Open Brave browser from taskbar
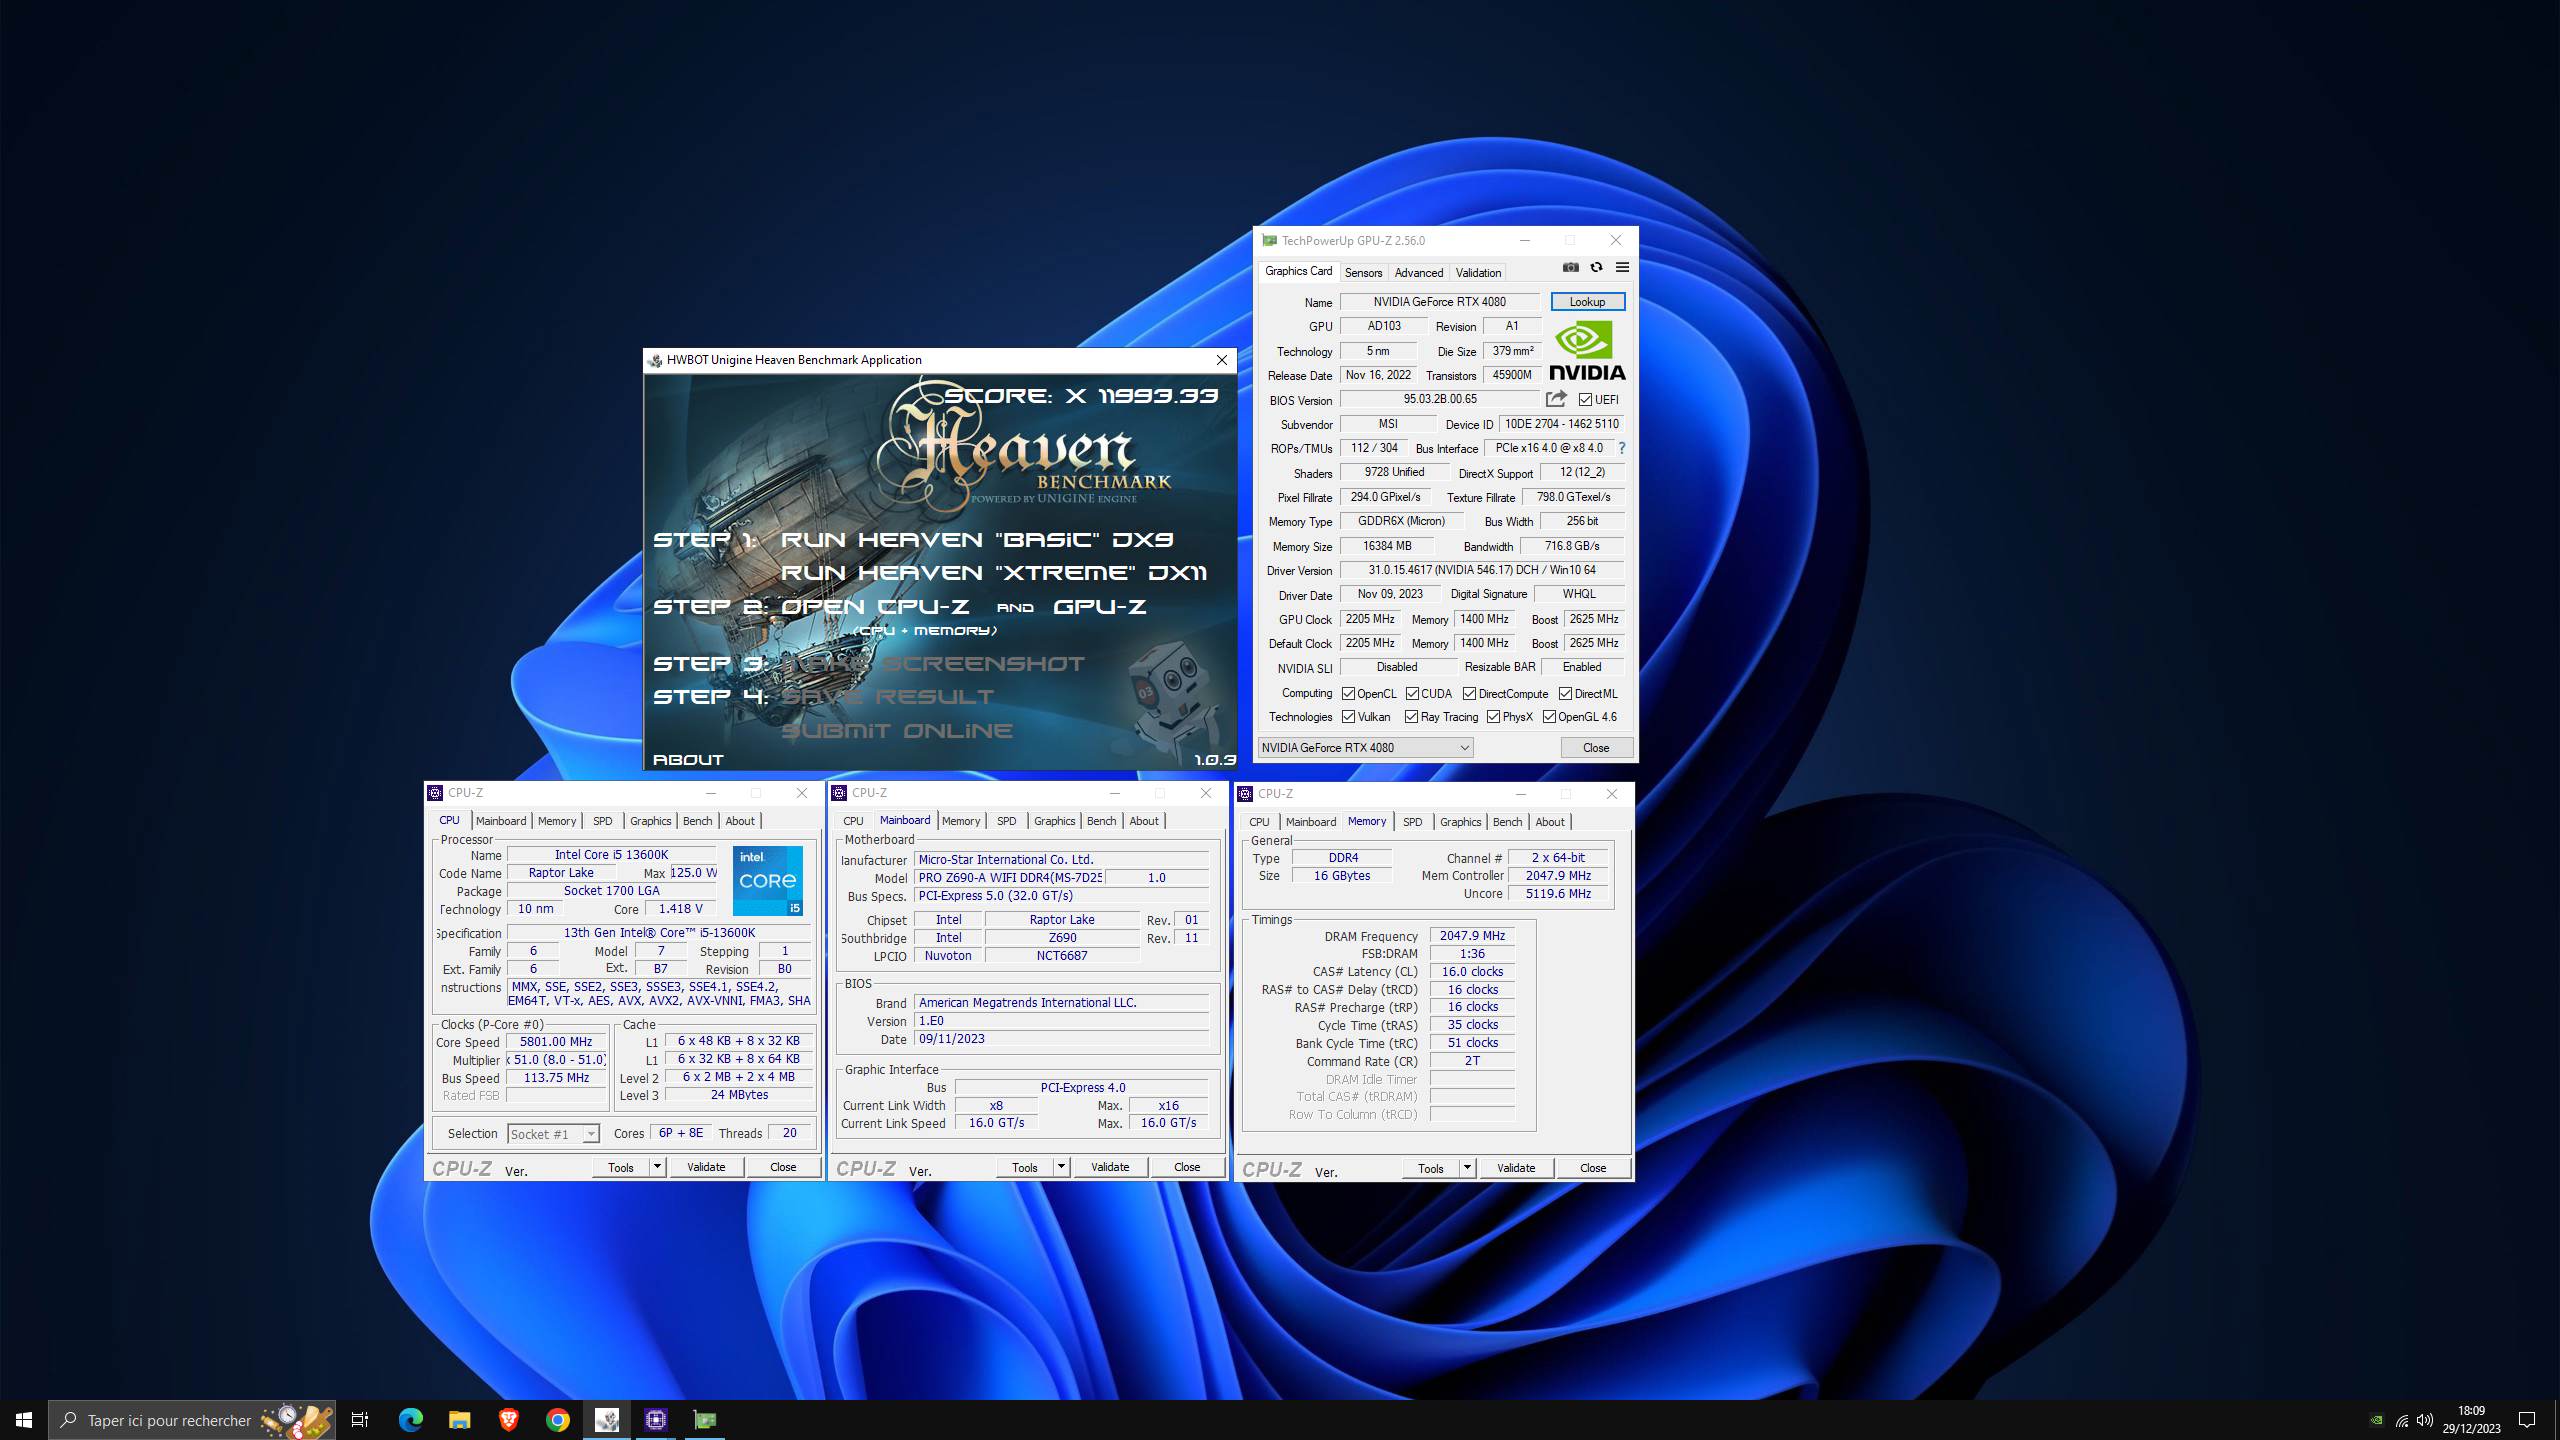 [x=508, y=1420]
